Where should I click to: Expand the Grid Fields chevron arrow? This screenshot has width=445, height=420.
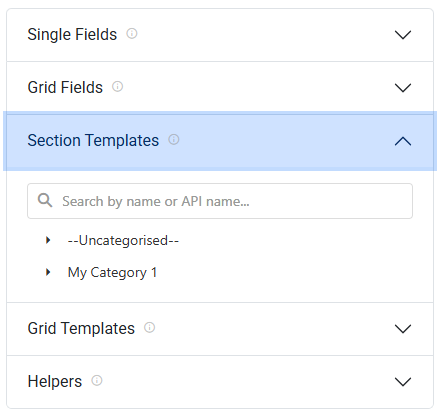(x=403, y=88)
